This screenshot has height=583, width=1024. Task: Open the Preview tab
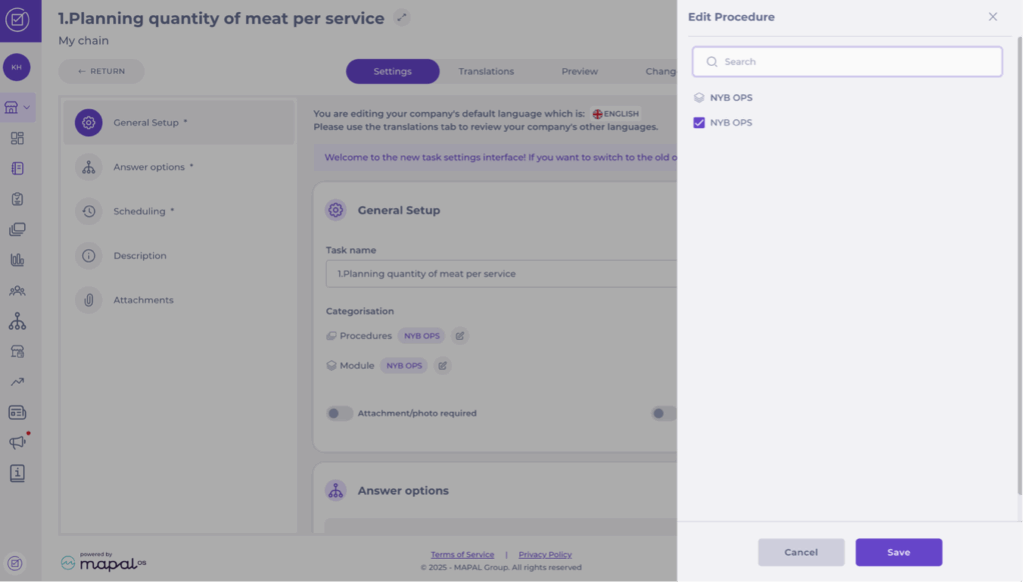579,72
